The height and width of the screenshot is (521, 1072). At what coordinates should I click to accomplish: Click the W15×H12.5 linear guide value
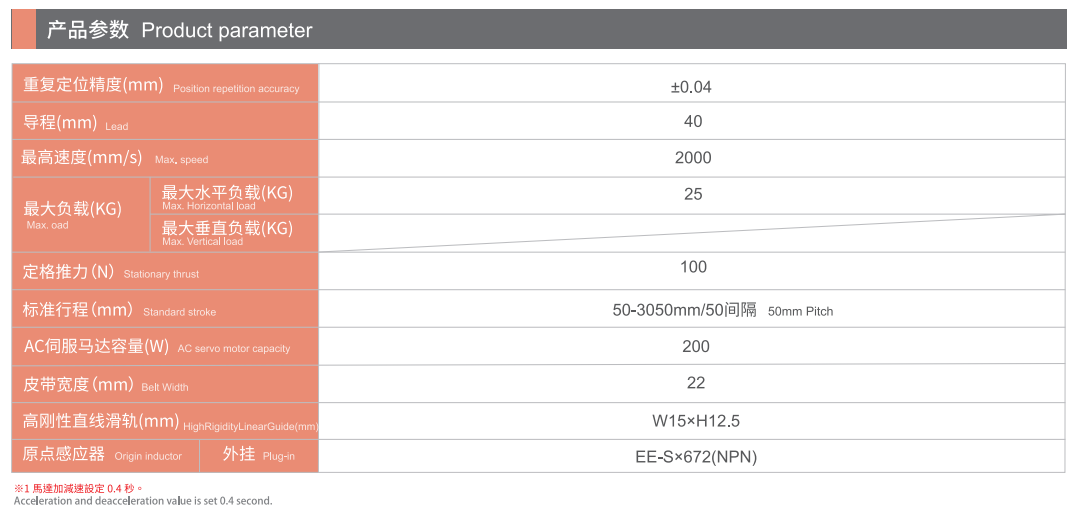(x=695, y=421)
